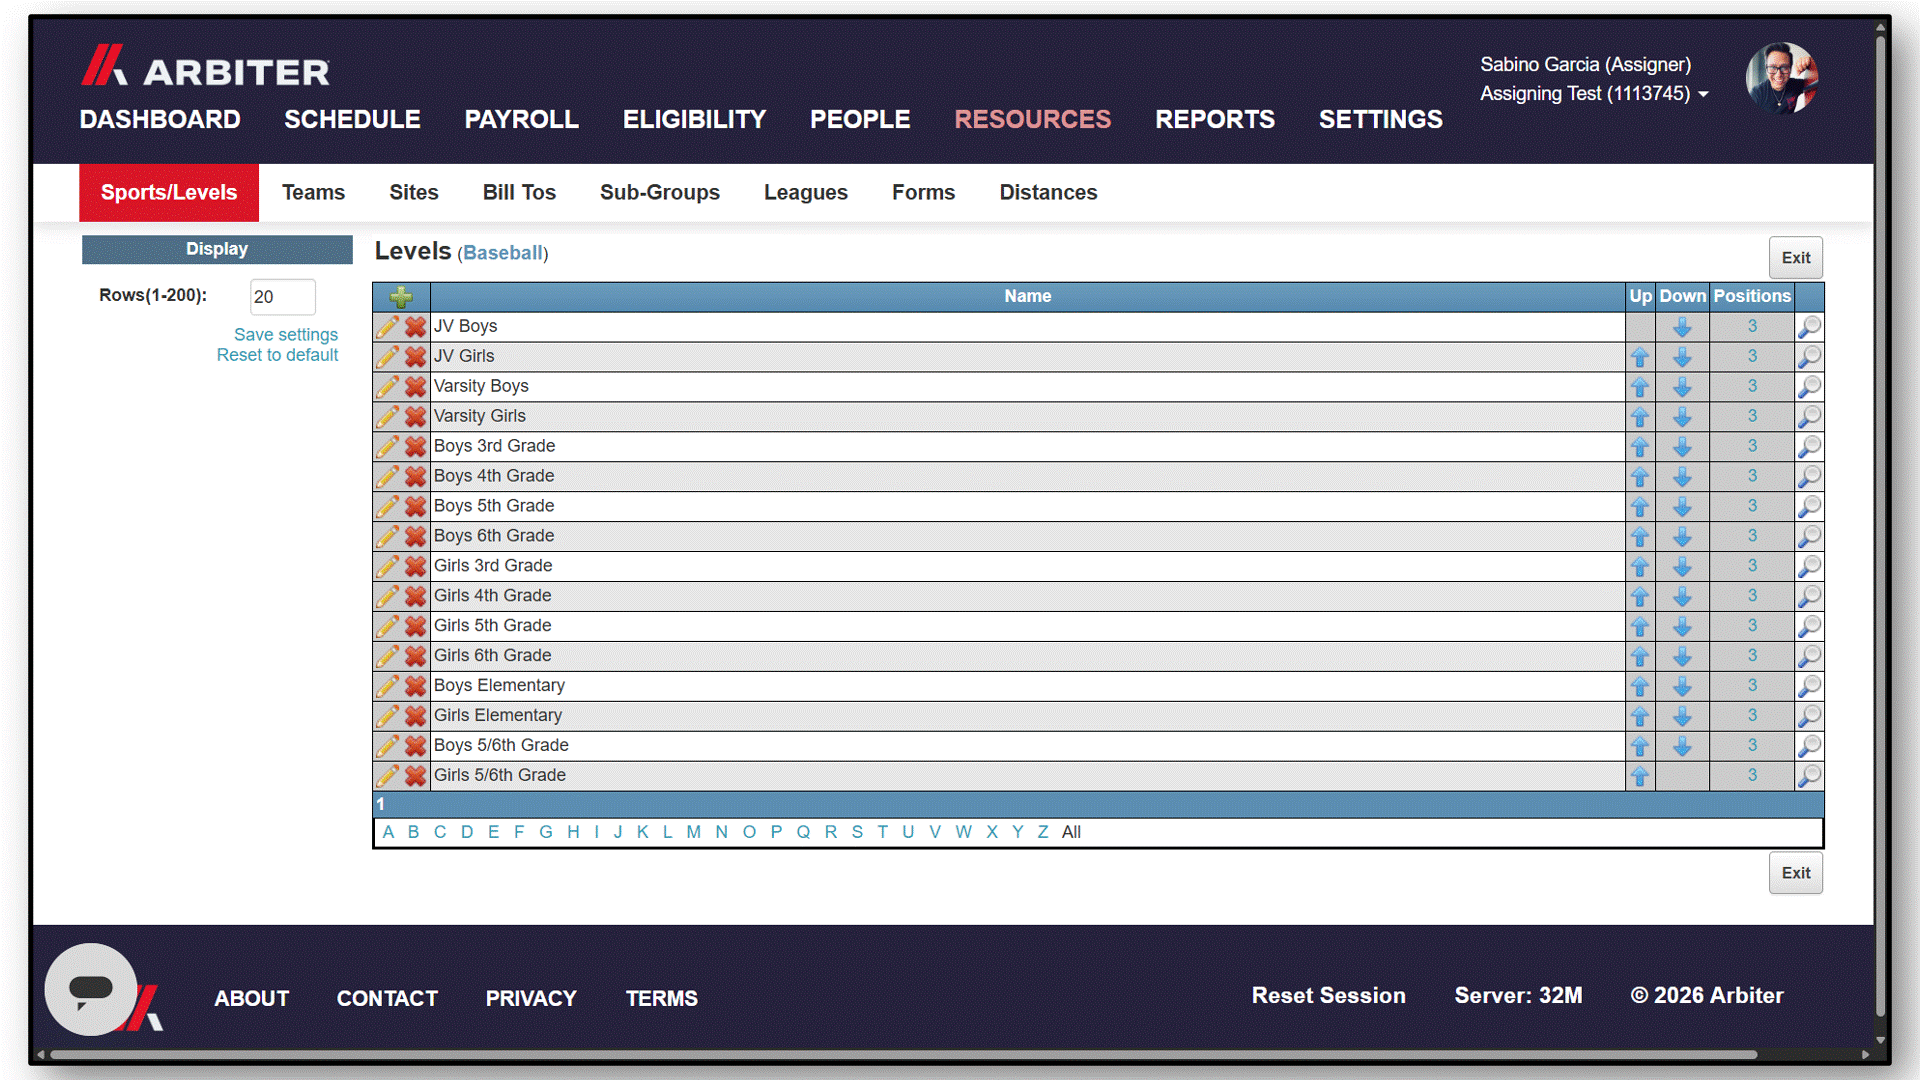Move Girls 3rd Grade down
The image size is (1920, 1080).
[1682, 567]
